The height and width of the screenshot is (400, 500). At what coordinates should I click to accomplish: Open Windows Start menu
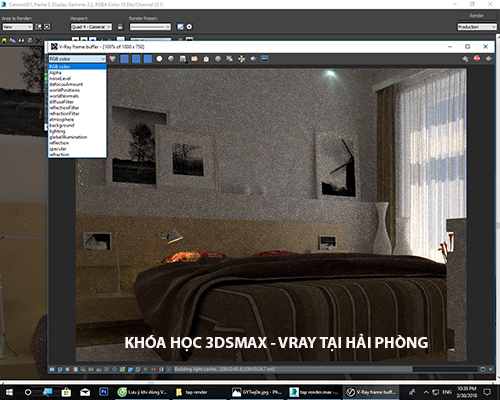click(x=9, y=392)
